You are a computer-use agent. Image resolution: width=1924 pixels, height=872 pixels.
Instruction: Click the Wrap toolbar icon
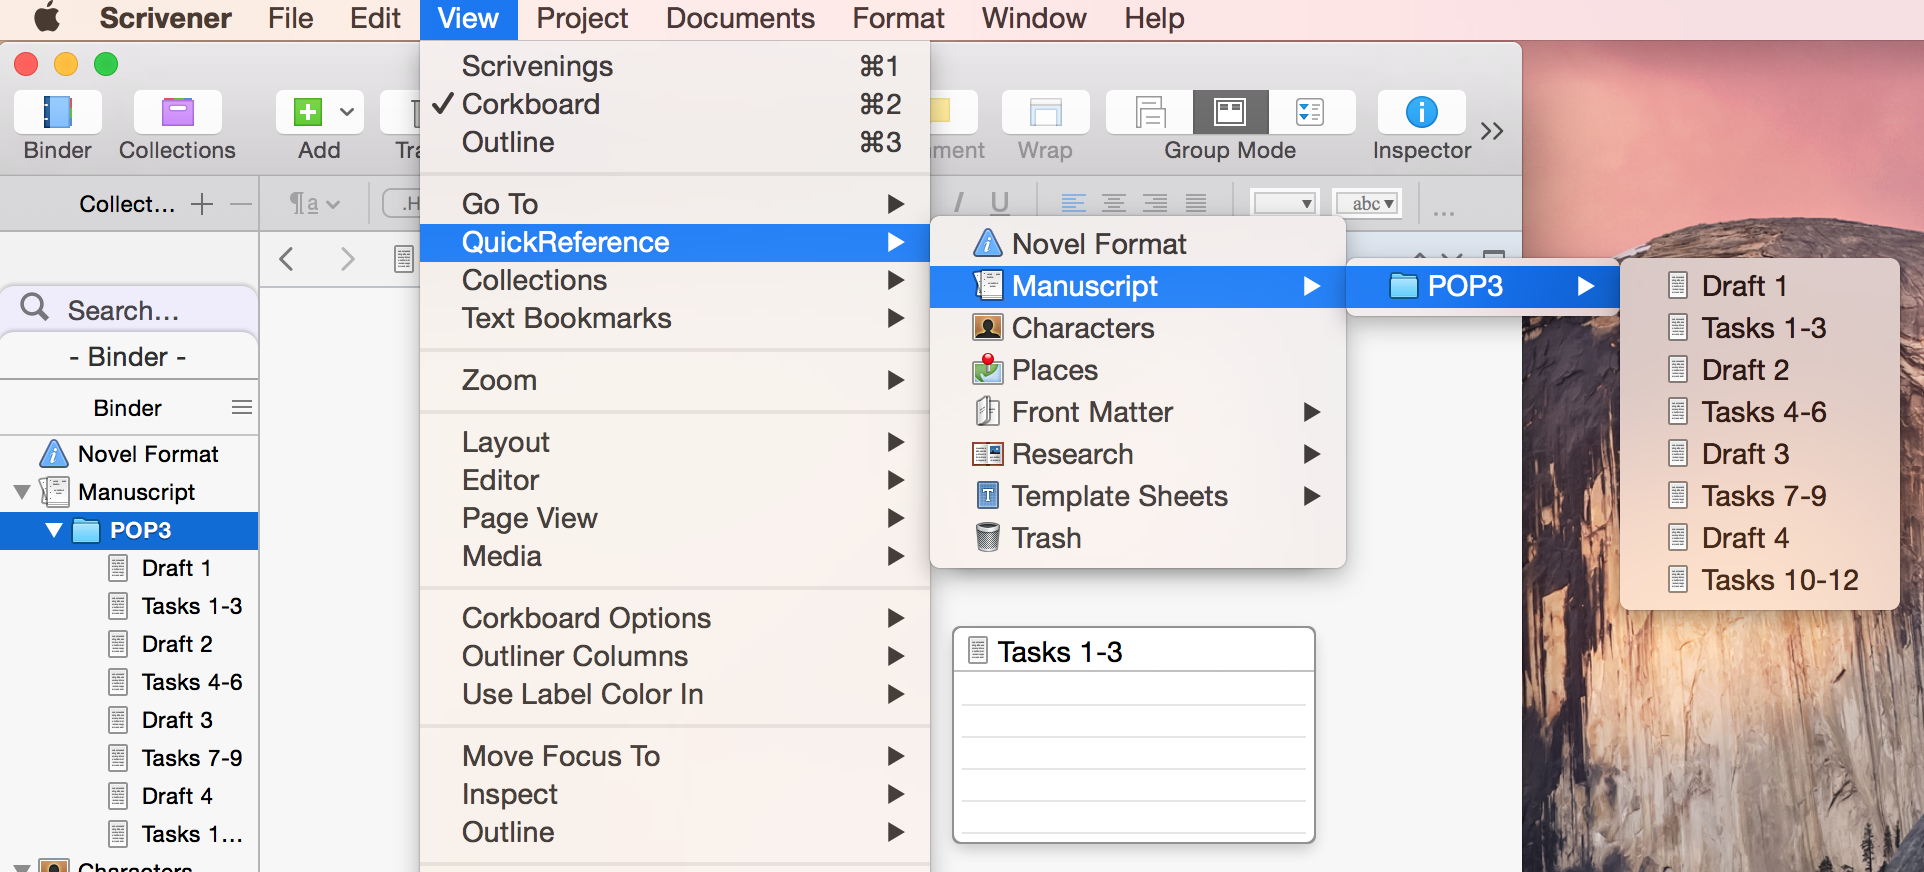pos(1045,112)
